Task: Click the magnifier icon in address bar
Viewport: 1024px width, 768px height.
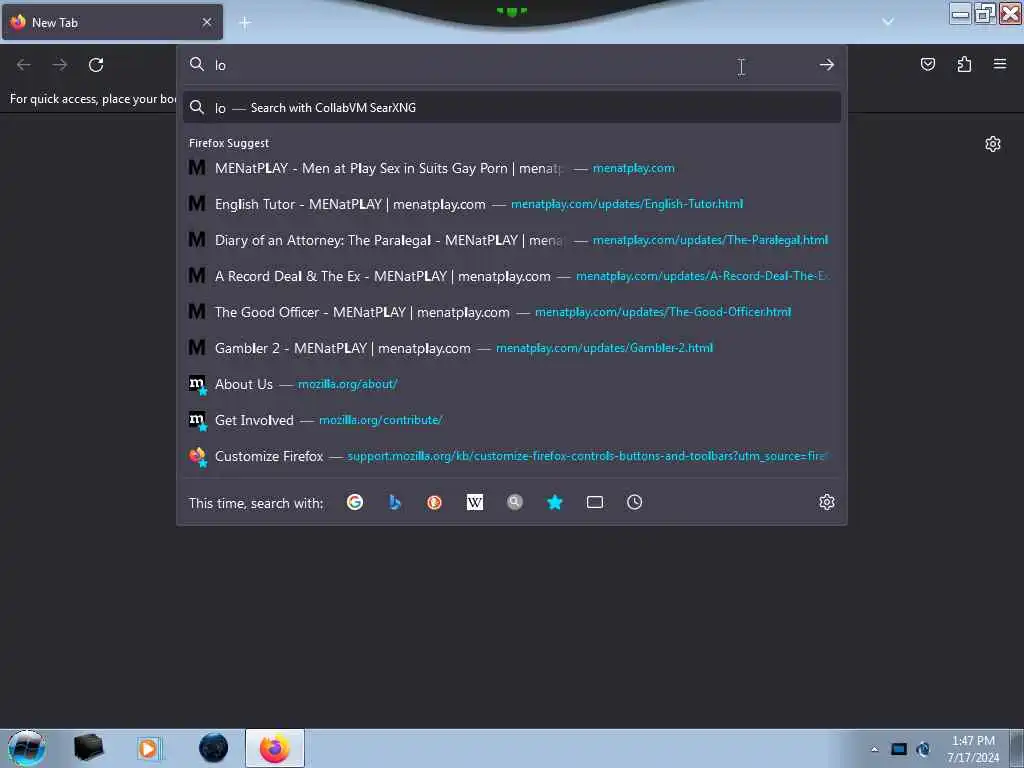Action: pos(197,64)
